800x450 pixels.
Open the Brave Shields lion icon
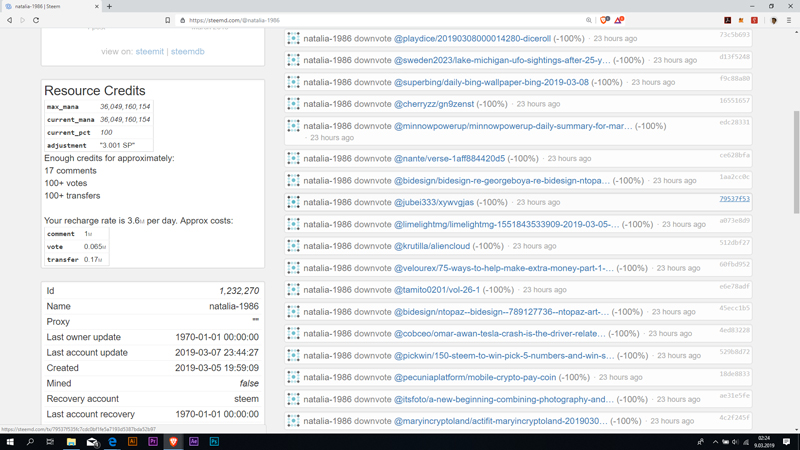605,20
